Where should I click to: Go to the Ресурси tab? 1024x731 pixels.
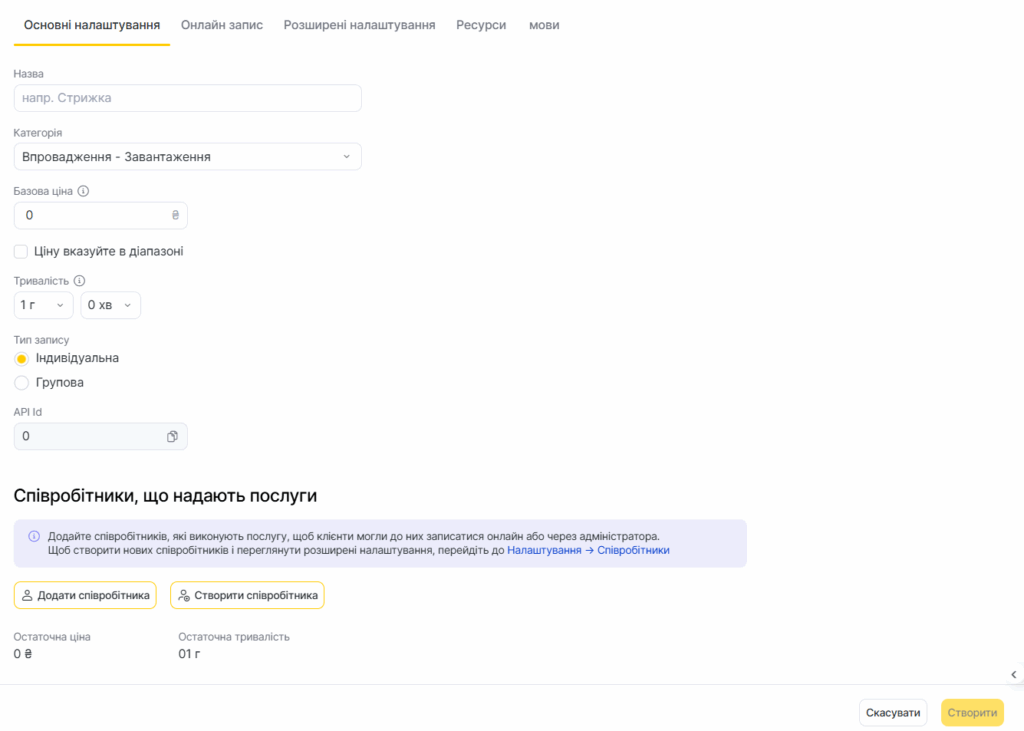pyautogui.click(x=481, y=25)
